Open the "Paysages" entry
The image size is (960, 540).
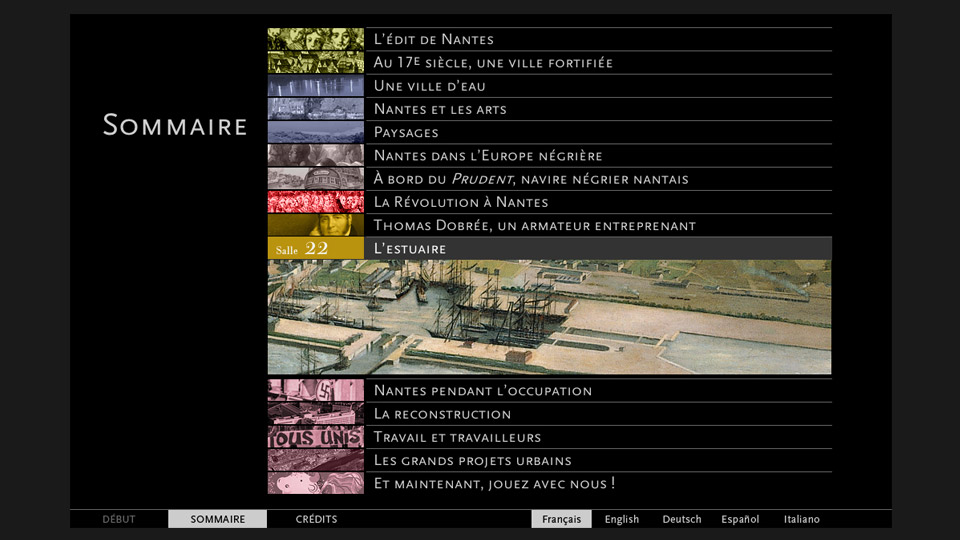tap(598, 132)
